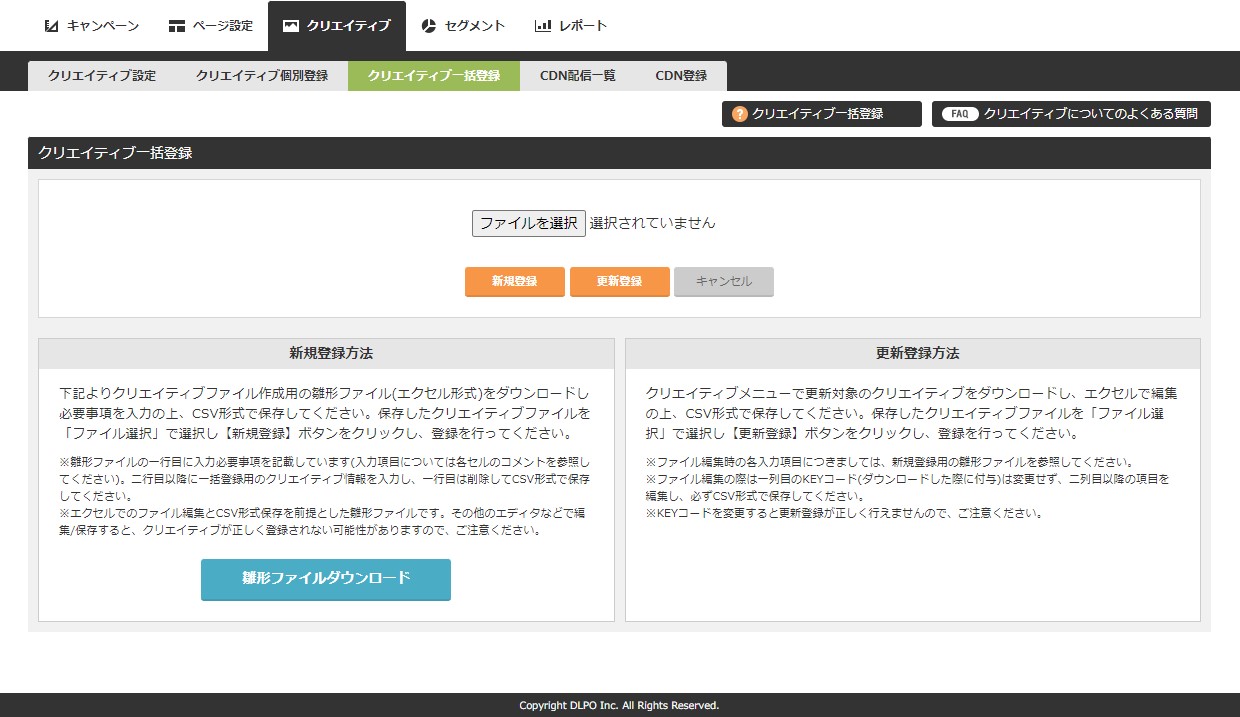1240x717 pixels.
Task: Click the segment pie chart icon
Action: coord(429,26)
